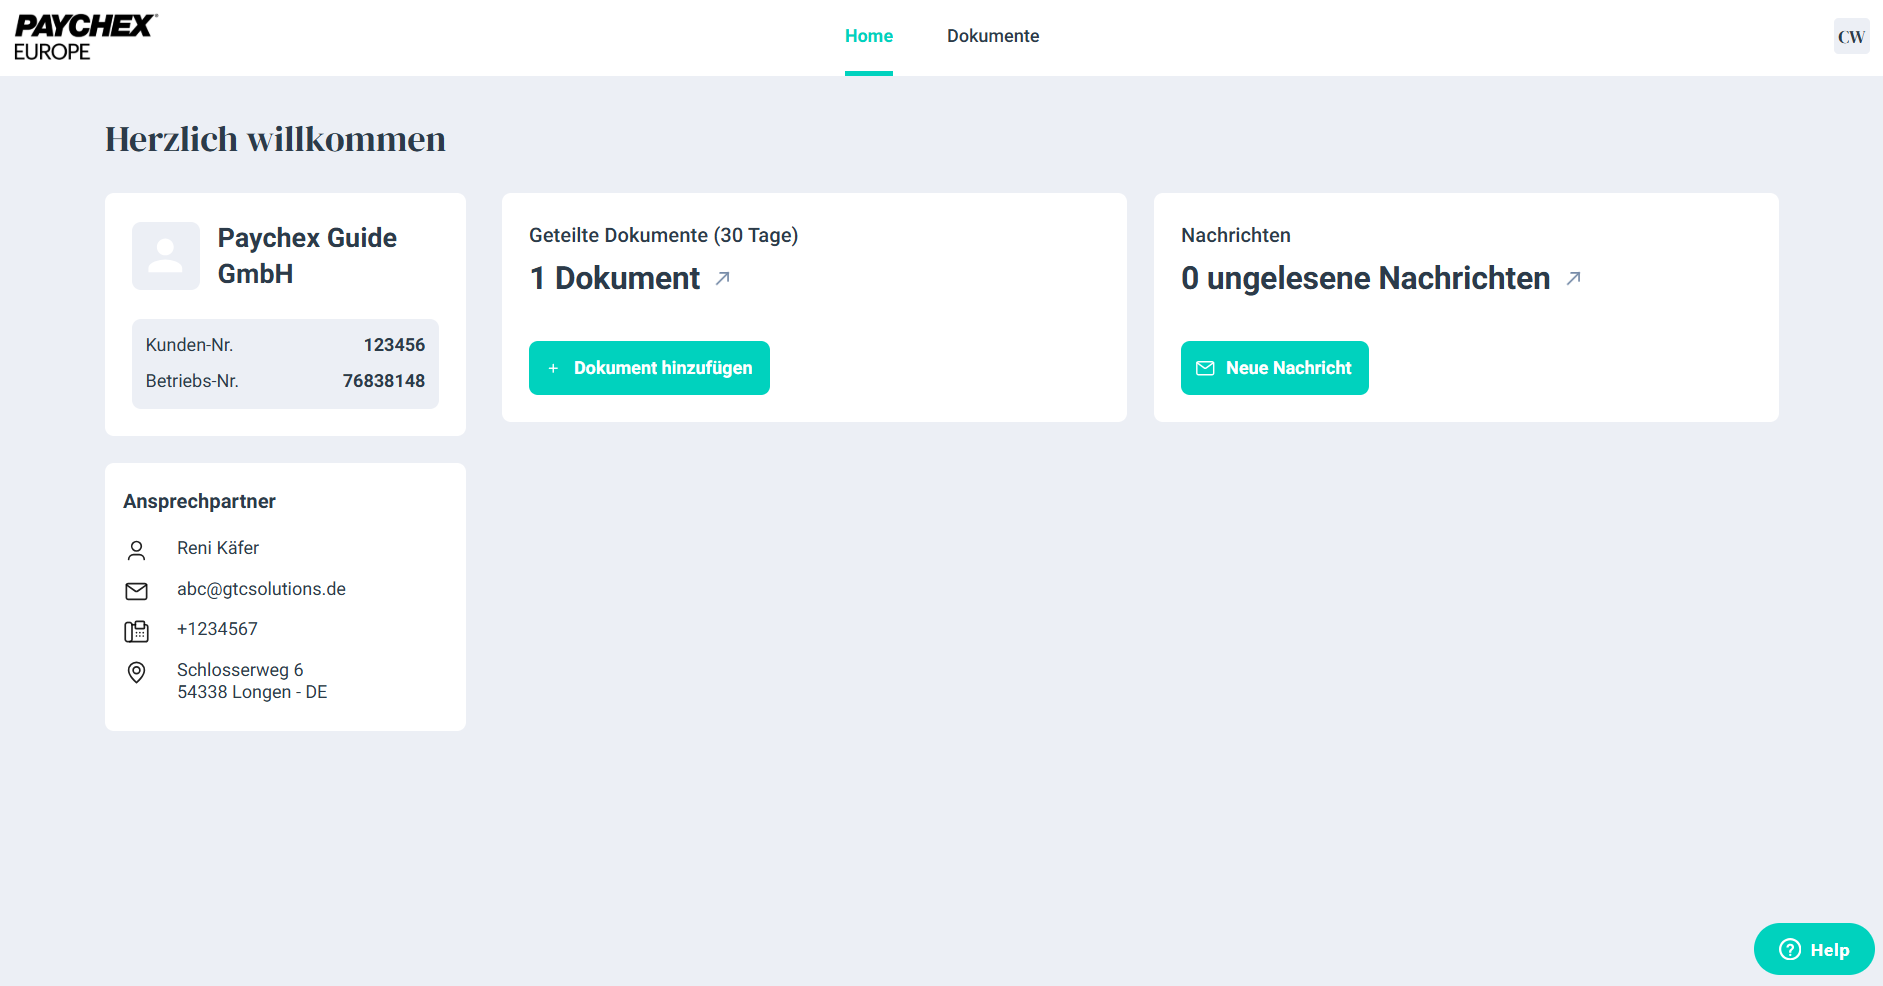Viewport: 1883px width, 986px height.
Task: Switch to the Home tab
Action: [x=868, y=36]
